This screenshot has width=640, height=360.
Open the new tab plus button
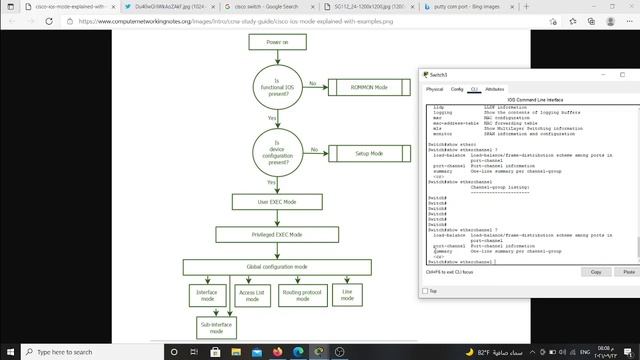[x=526, y=7]
